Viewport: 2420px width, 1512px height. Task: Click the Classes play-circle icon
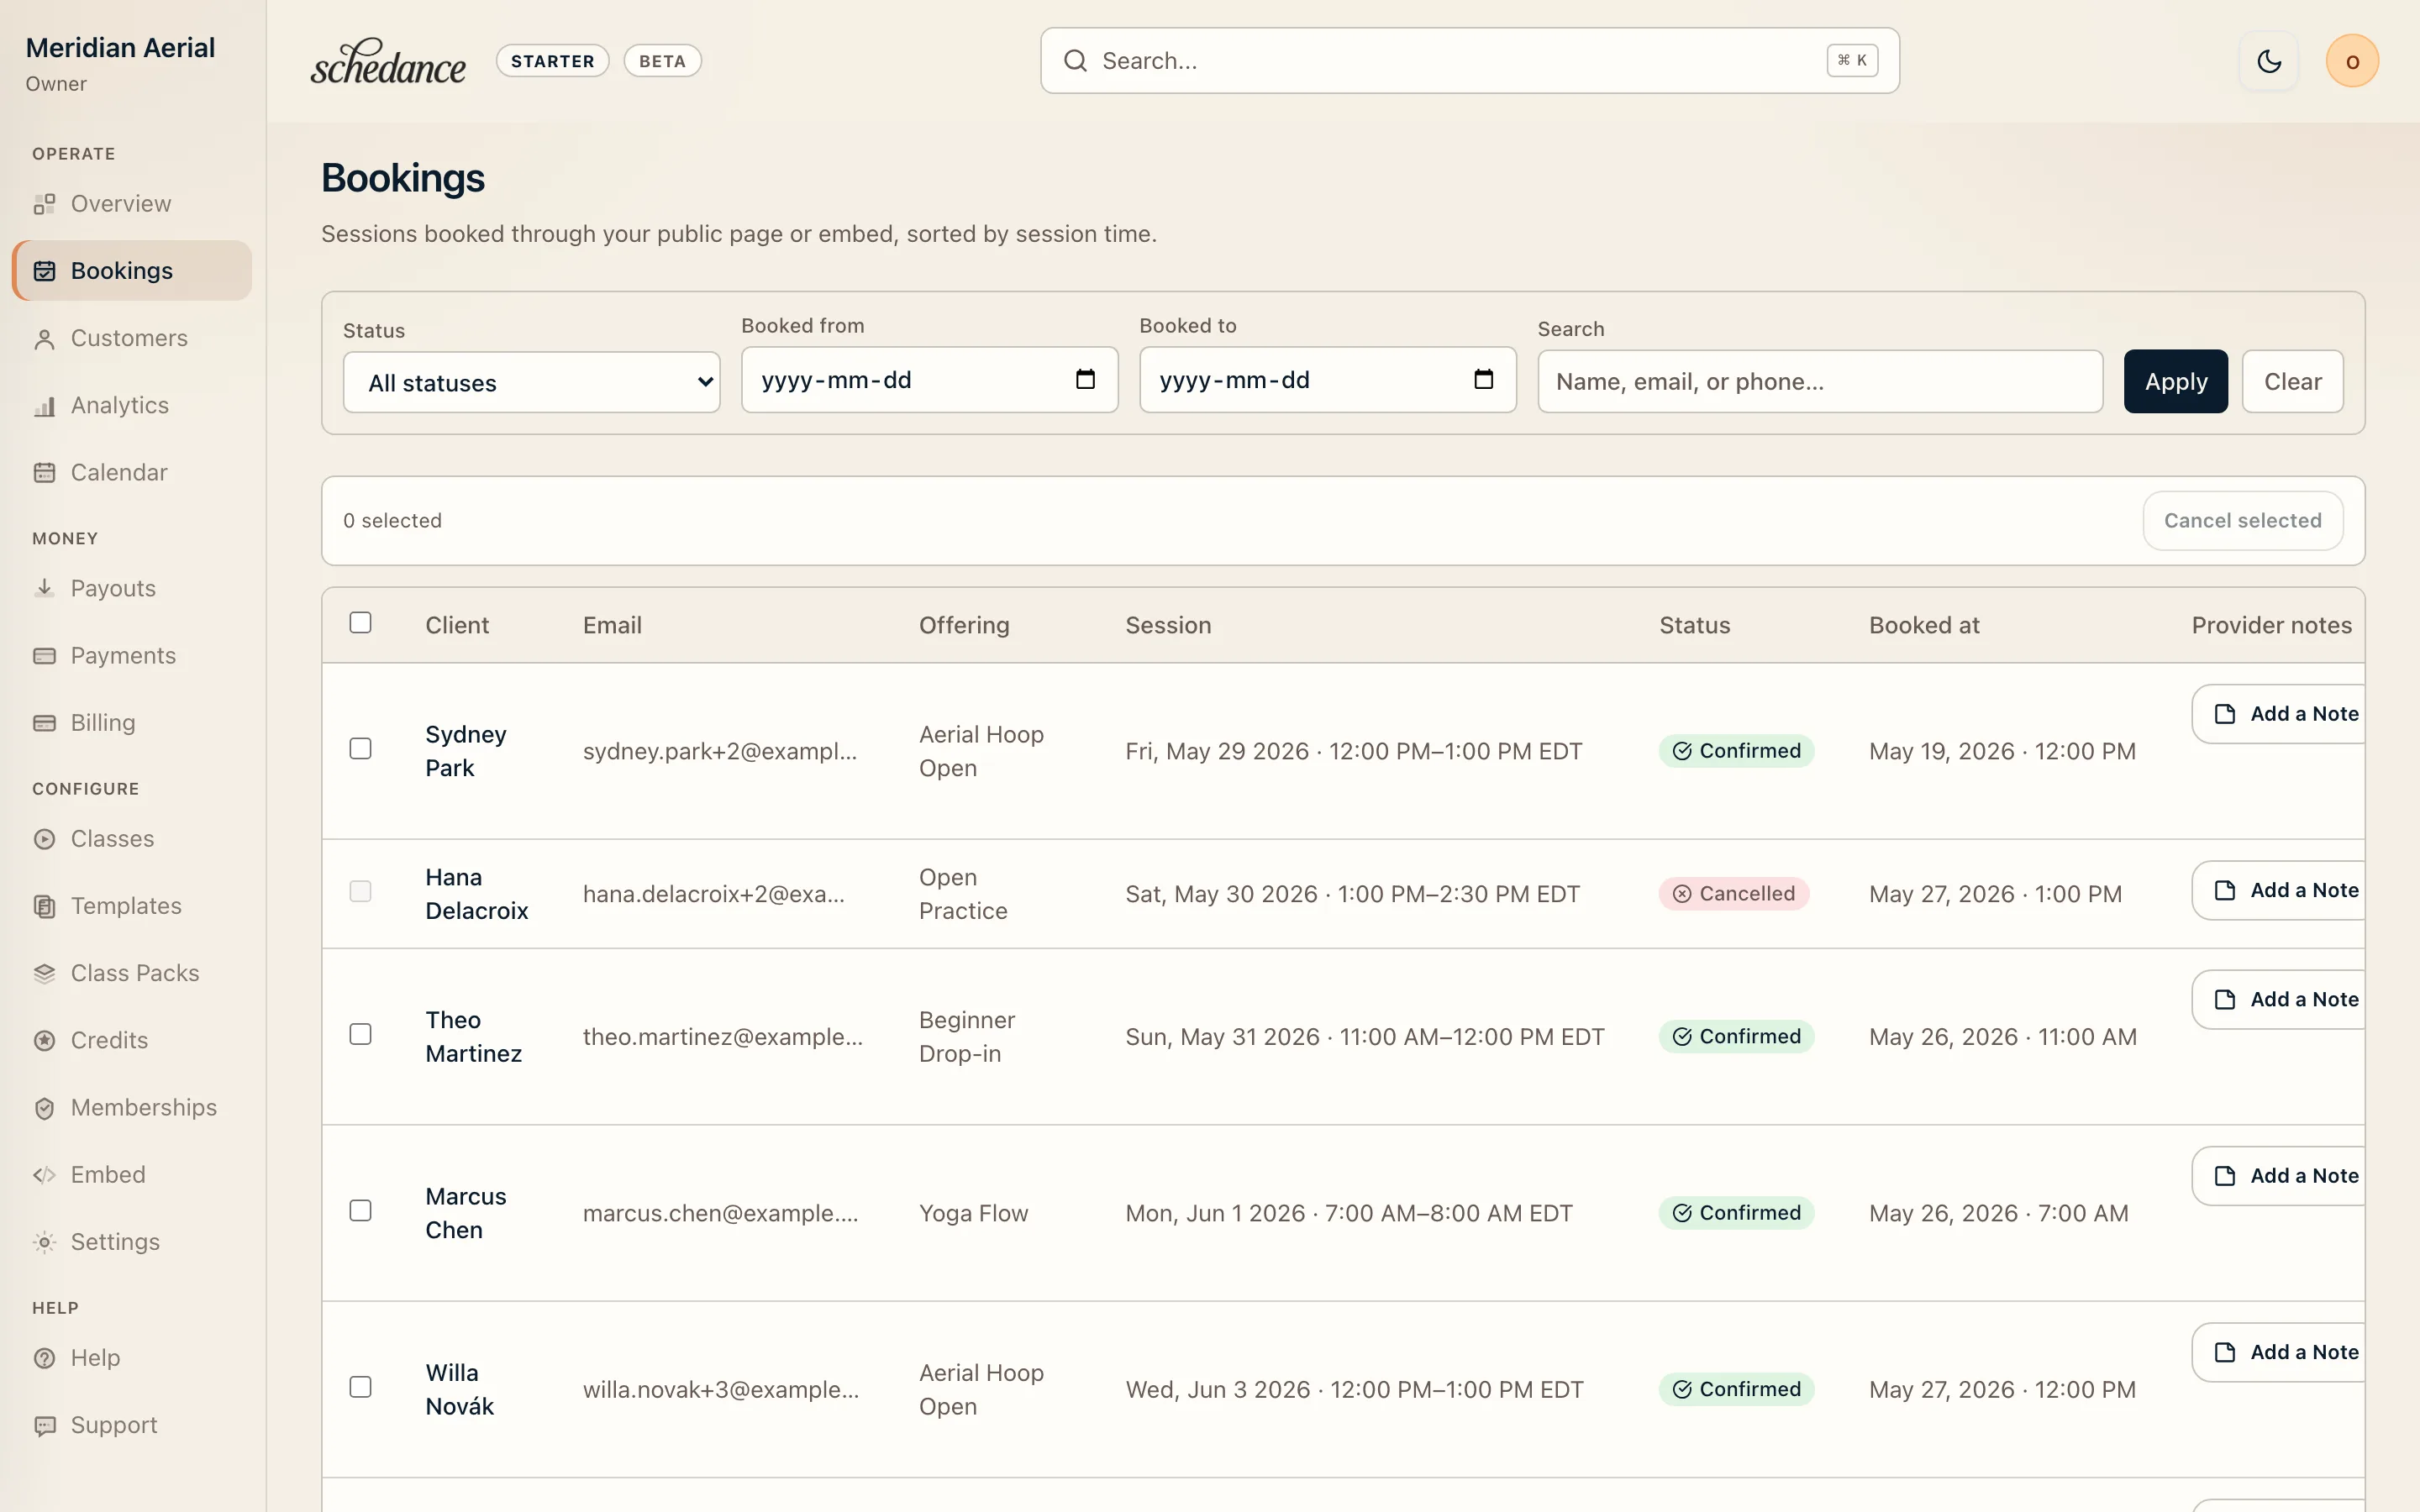(44, 839)
